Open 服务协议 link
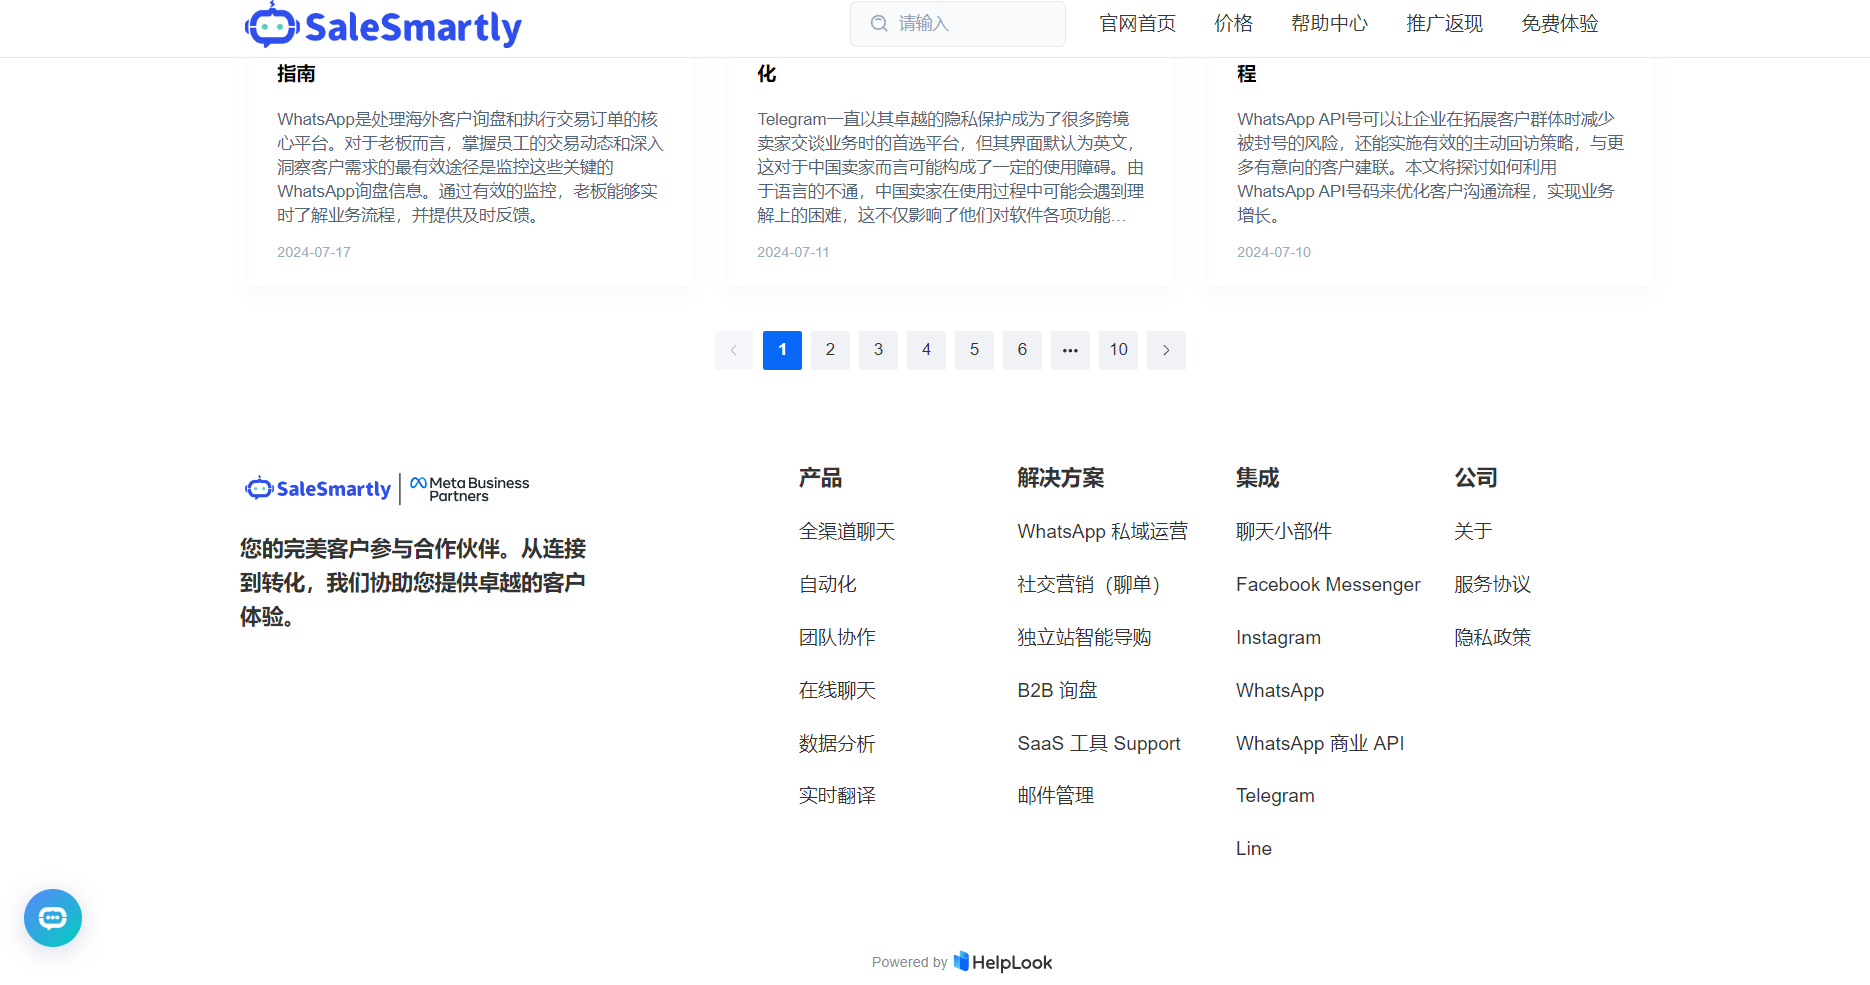 click(1493, 585)
